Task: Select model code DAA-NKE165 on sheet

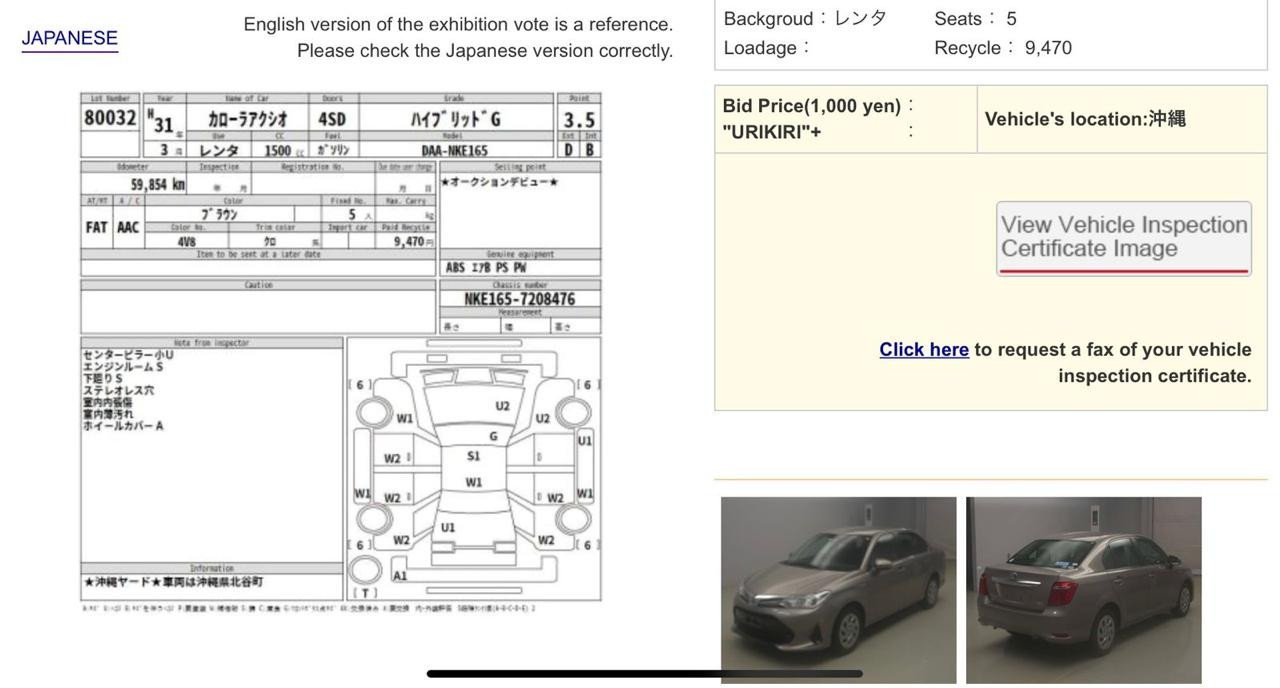Action: (455, 151)
